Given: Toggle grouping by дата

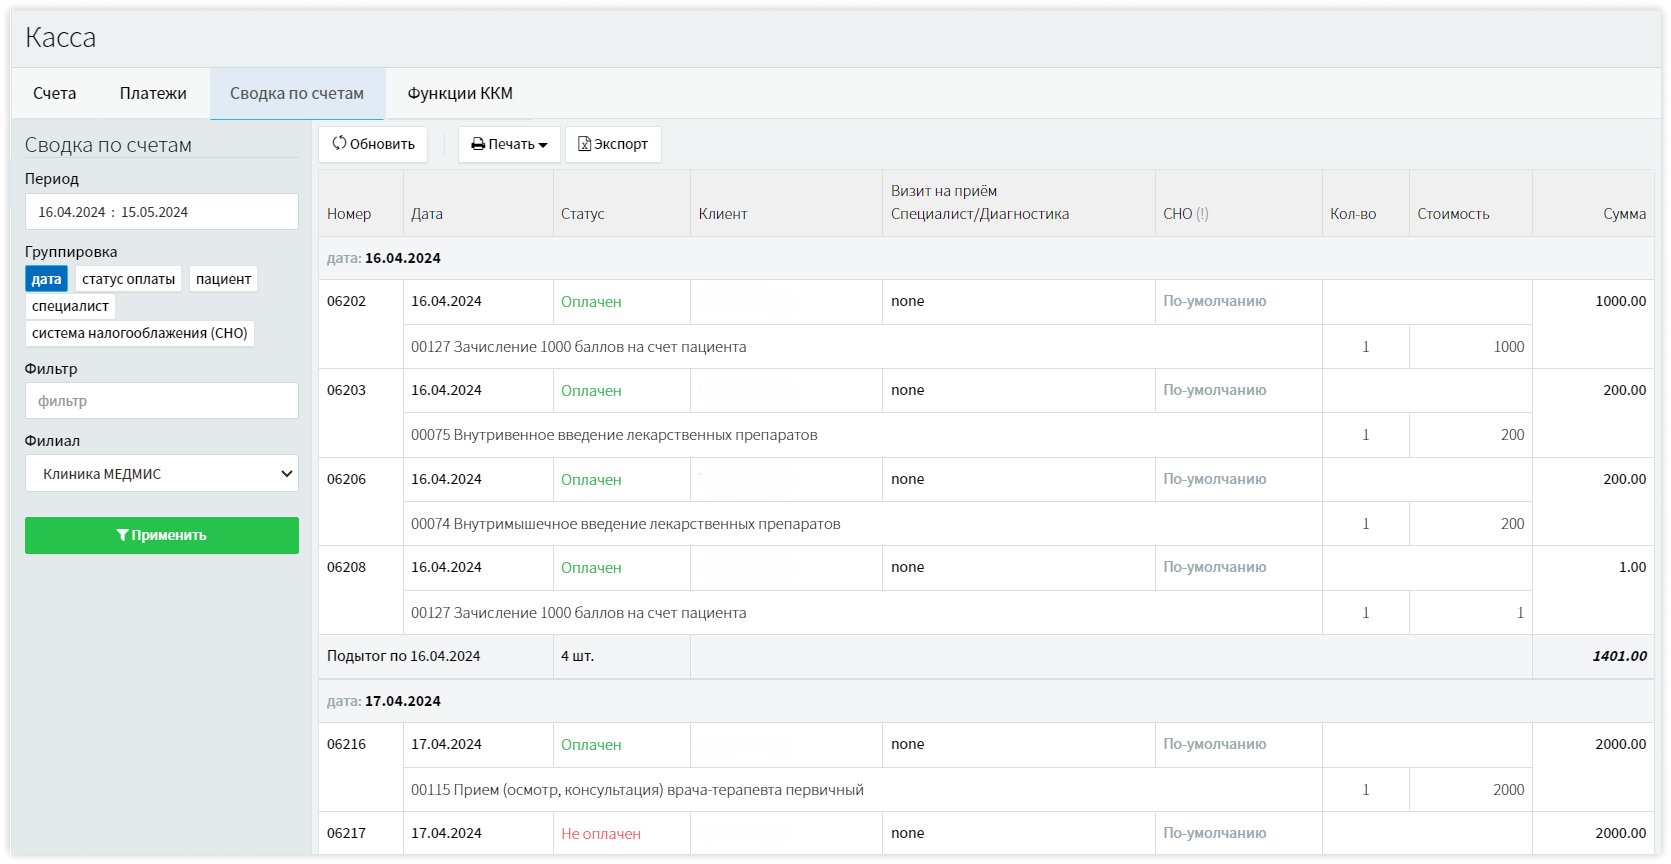Looking at the screenshot, I should click(x=46, y=279).
